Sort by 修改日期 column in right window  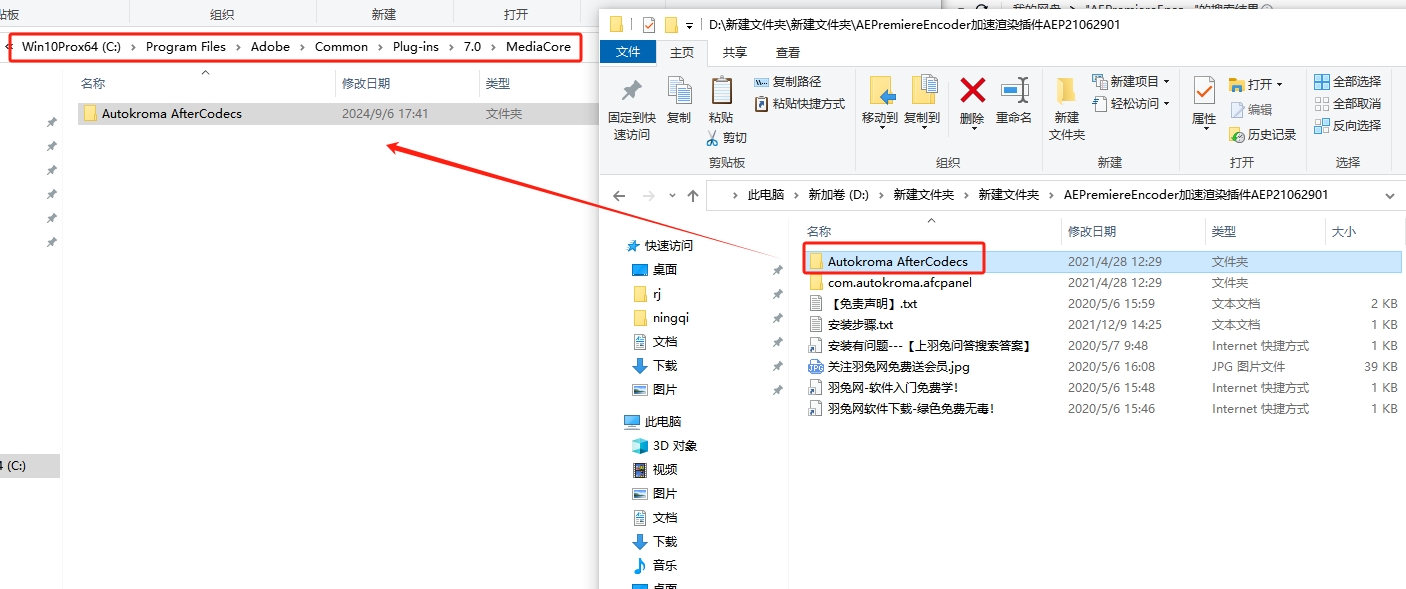coord(1133,231)
